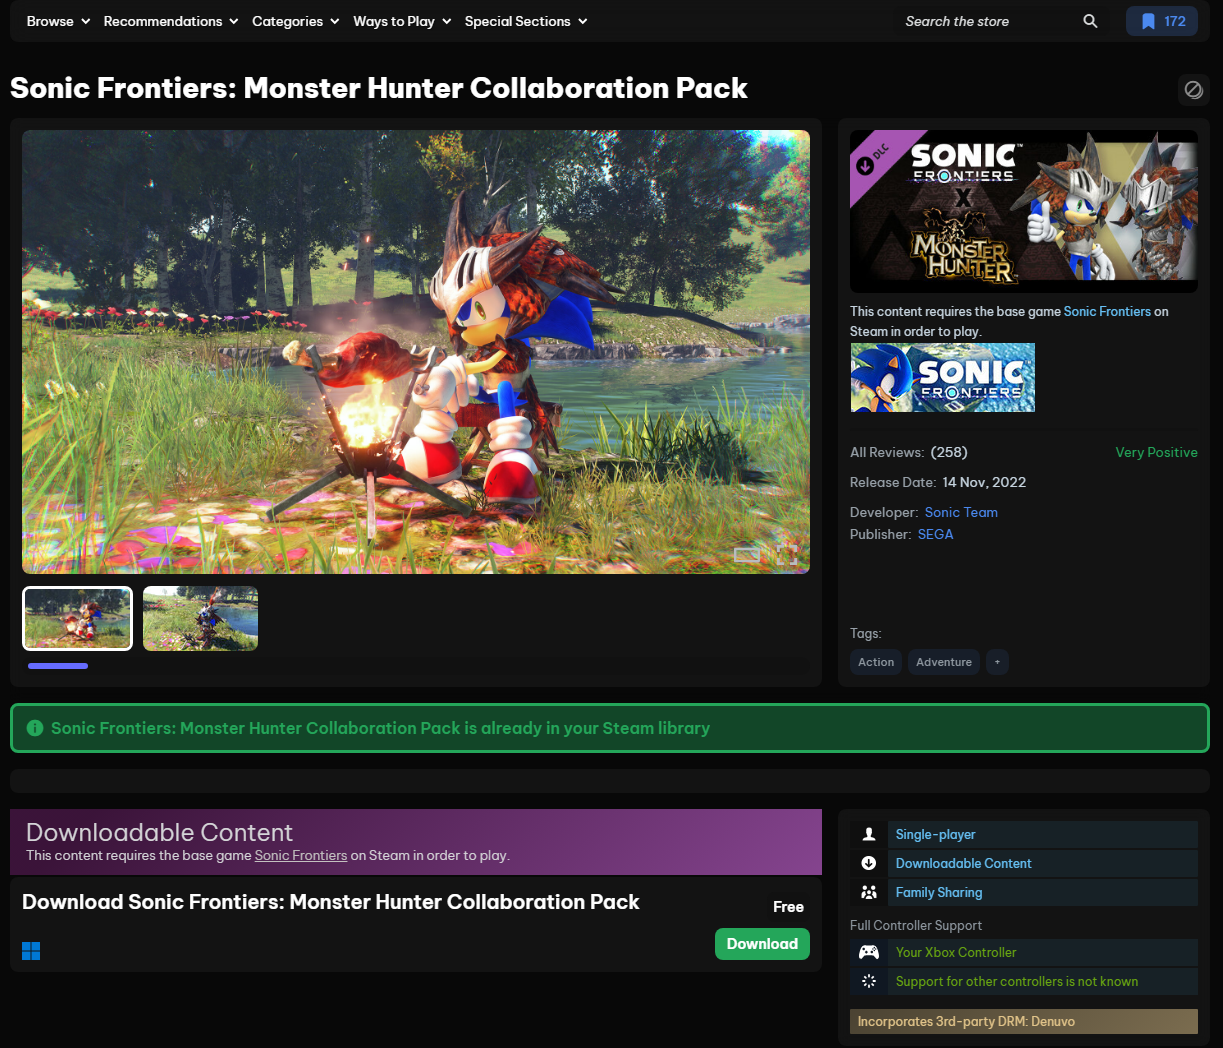Click the Download Sonic Frontiers pack heading
The image size is (1223, 1048).
coord(331,902)
